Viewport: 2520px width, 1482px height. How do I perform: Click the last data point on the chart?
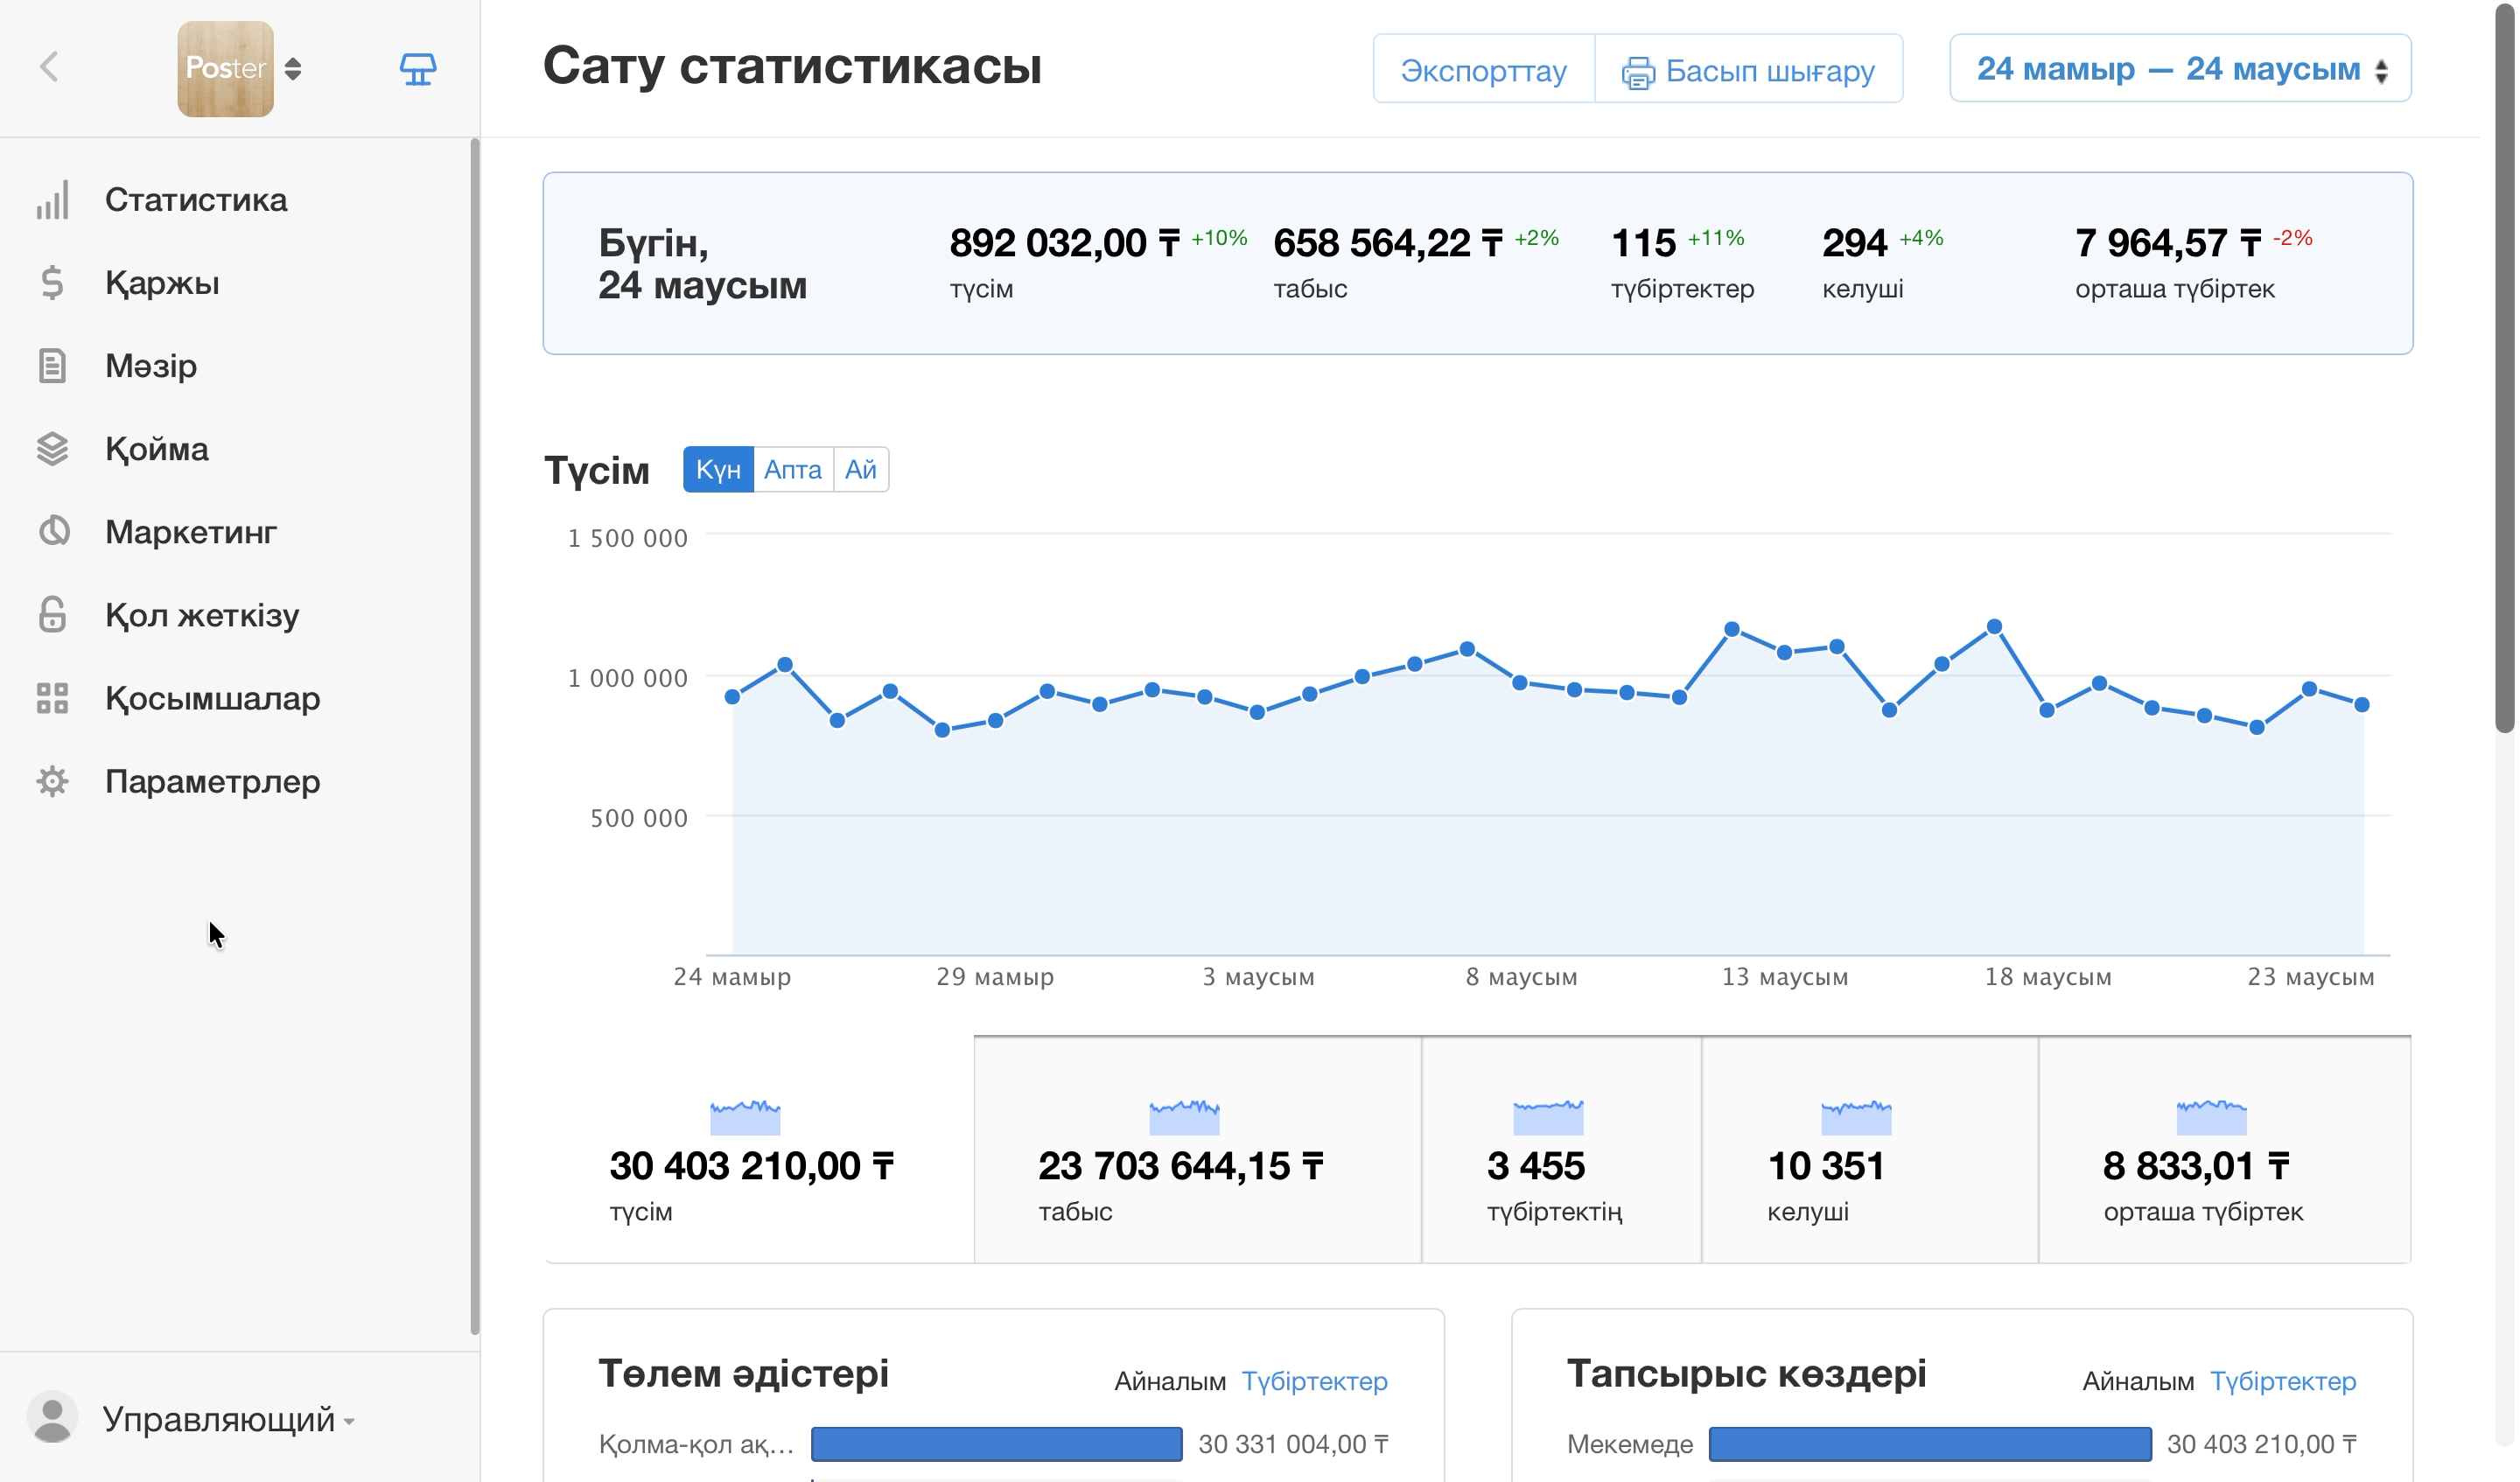pos(2363,705)
